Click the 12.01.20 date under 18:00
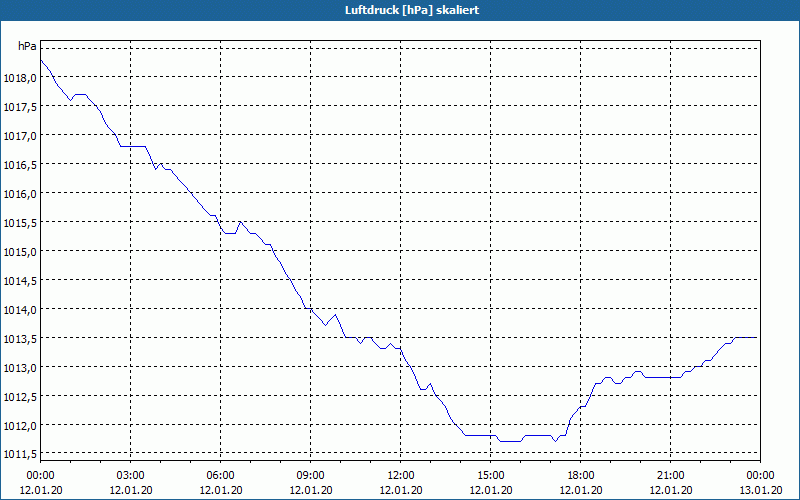Image resolution: width=800 pixels, height=500 pixels. [x=581, y=490]
